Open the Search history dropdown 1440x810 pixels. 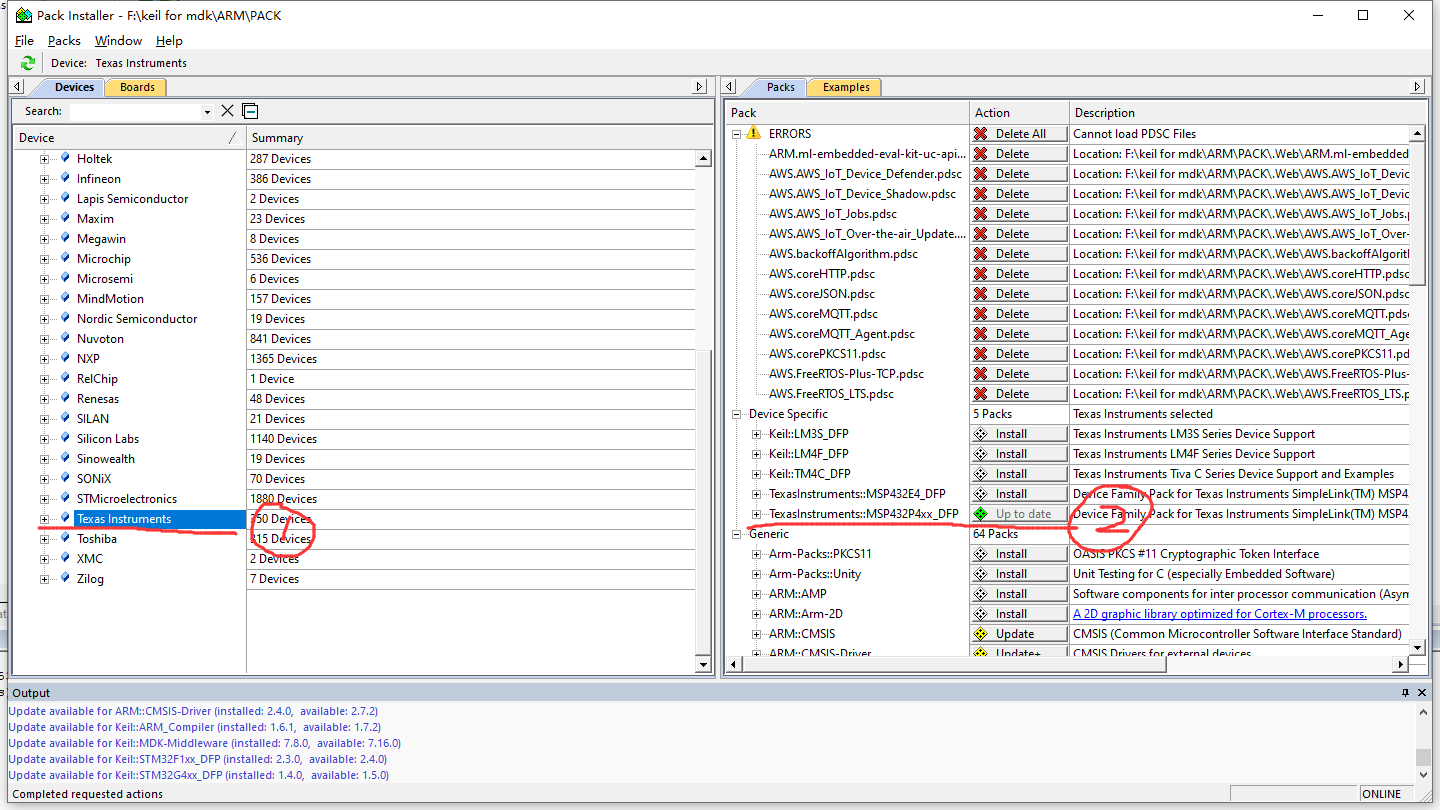click(207, 110)
